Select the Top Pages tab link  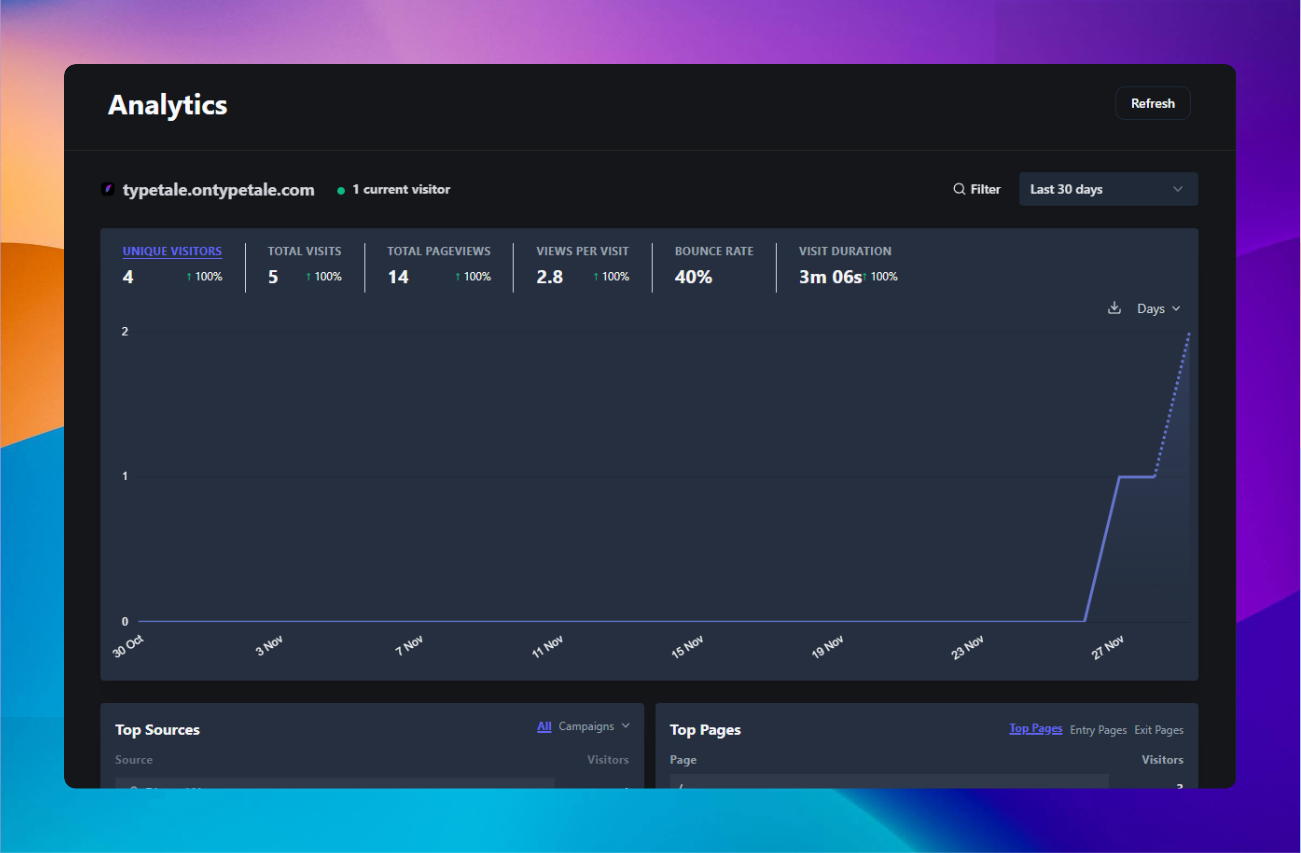[1035, 728]
